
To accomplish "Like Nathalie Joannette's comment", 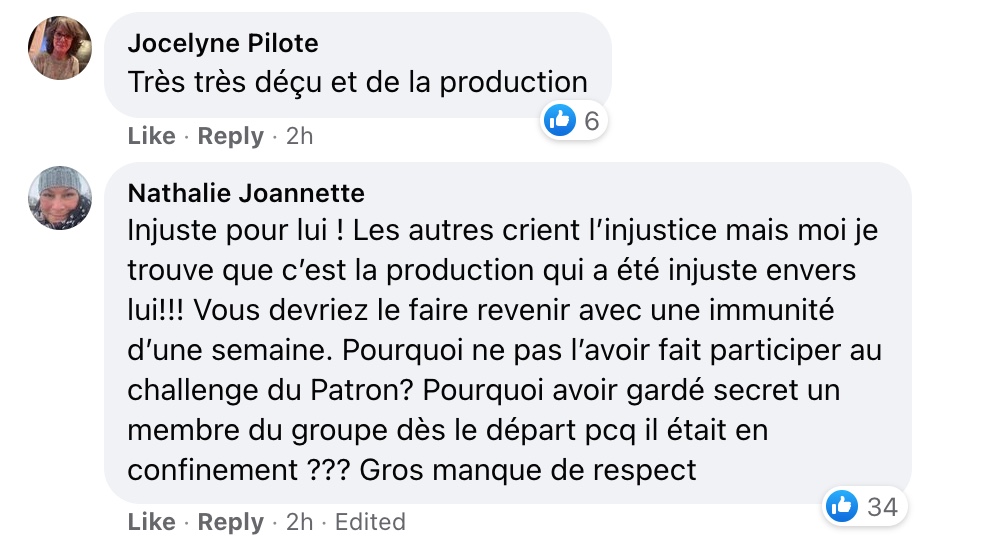I will point(151,522).
